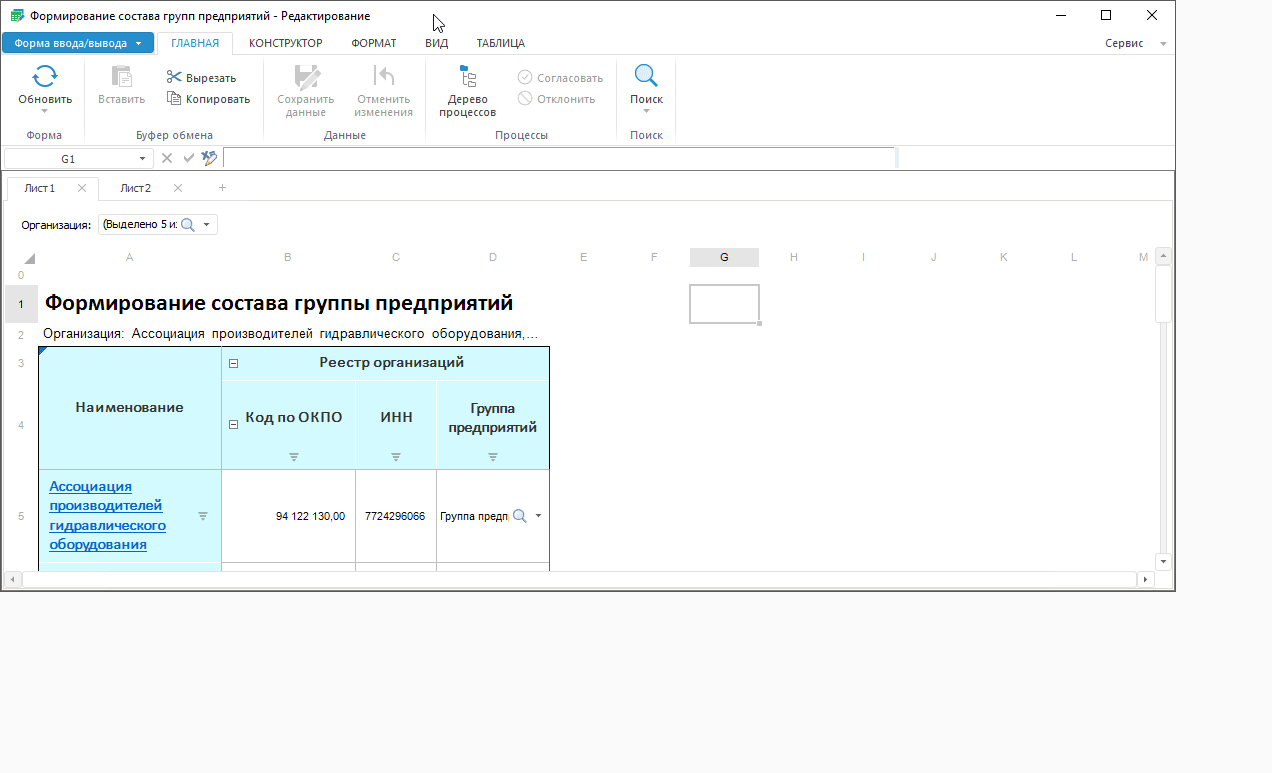1272x773 pixels.
Task: Add a new sheet with plus button
Action: click(222, 188)
